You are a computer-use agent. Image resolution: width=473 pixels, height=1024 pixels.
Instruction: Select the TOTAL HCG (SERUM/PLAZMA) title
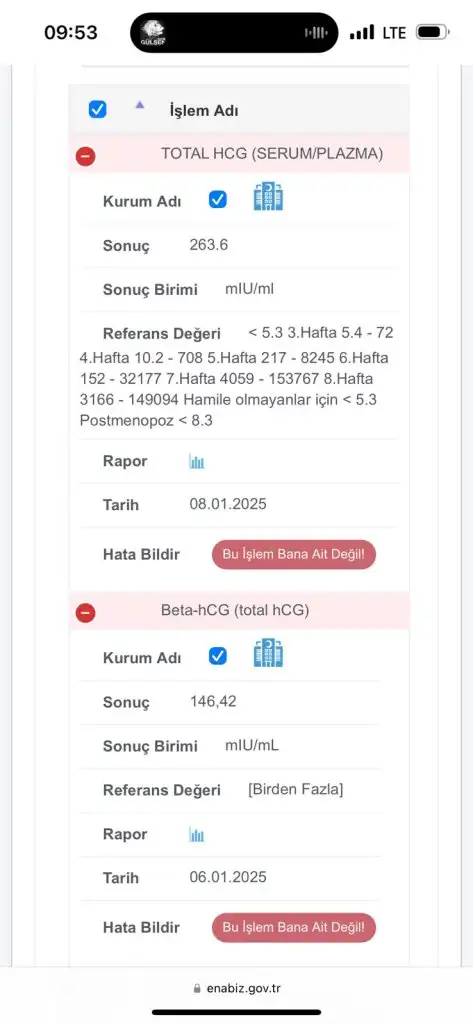point(272,153)
